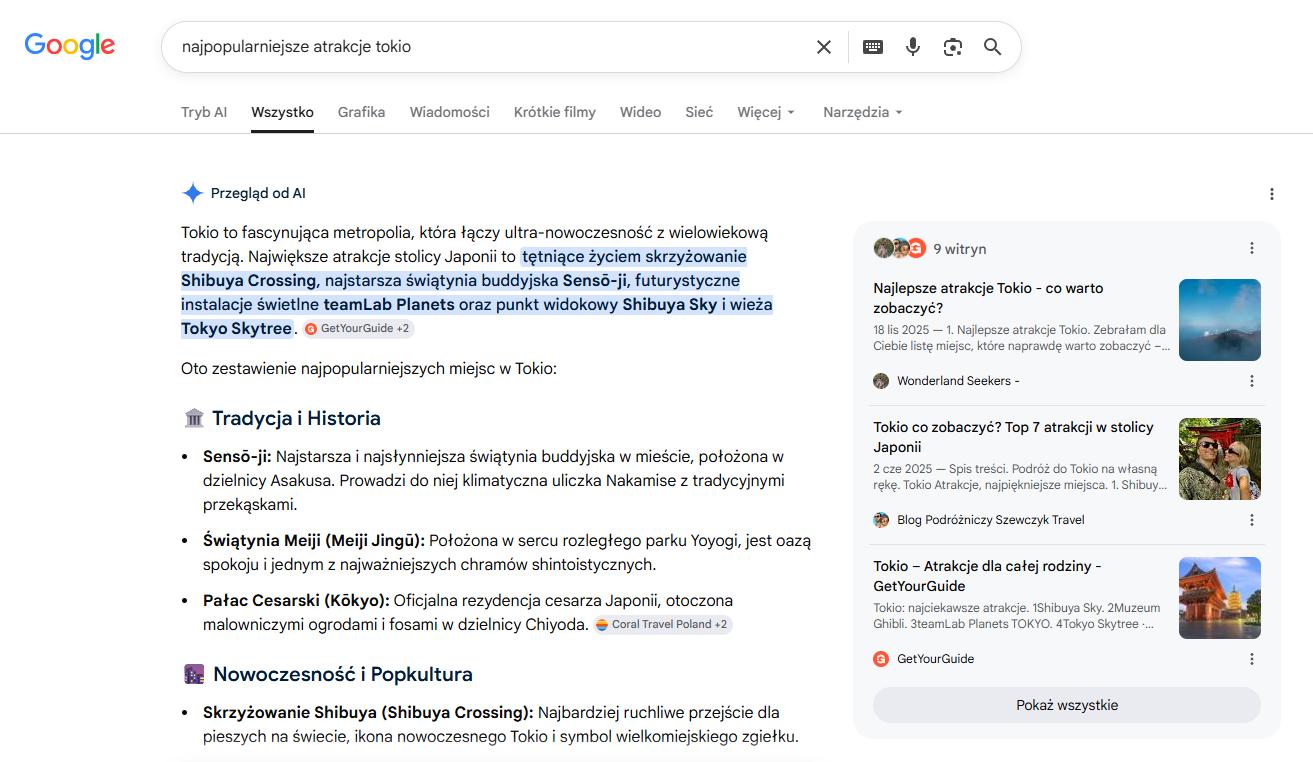Screen dimensions: 1313x762
Task: Click the Nowoczesność i Popkultura heading
Action: (x=343, y=674)
